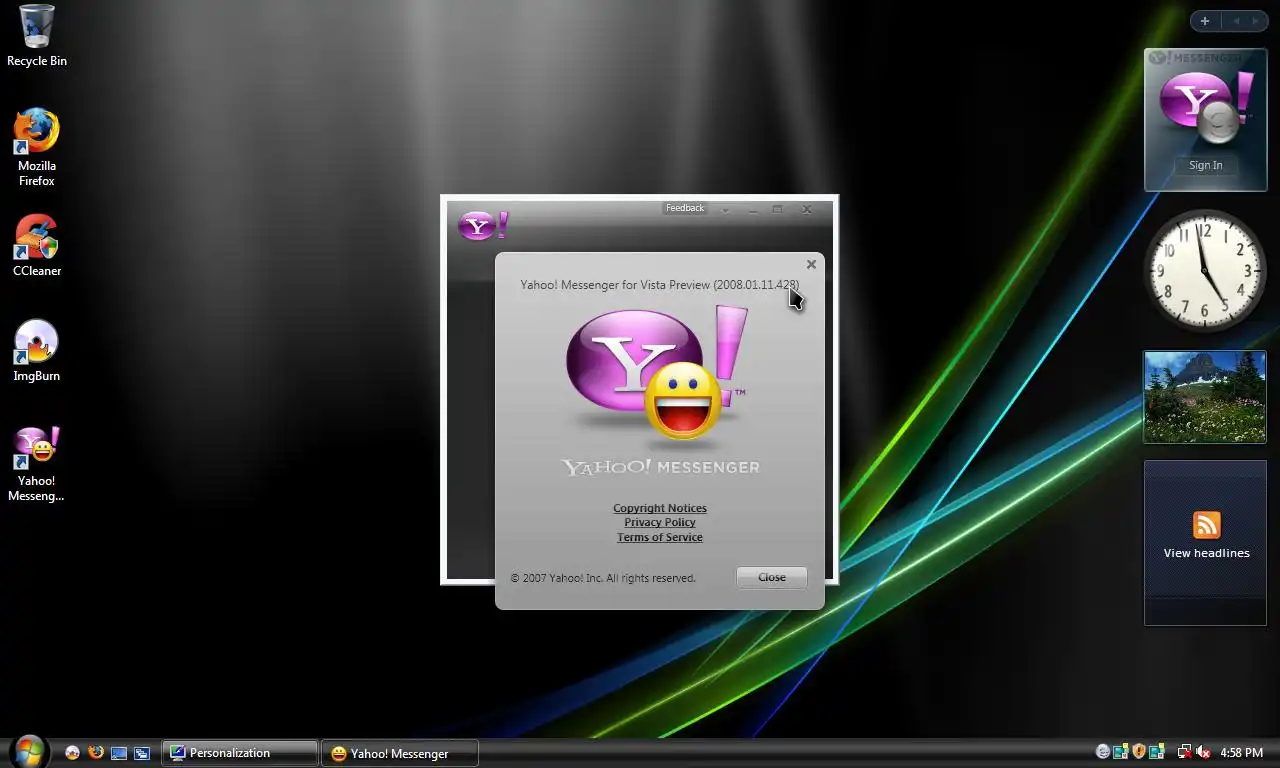Launch ImgBurn from Quick Launch bar

point(72,753)
